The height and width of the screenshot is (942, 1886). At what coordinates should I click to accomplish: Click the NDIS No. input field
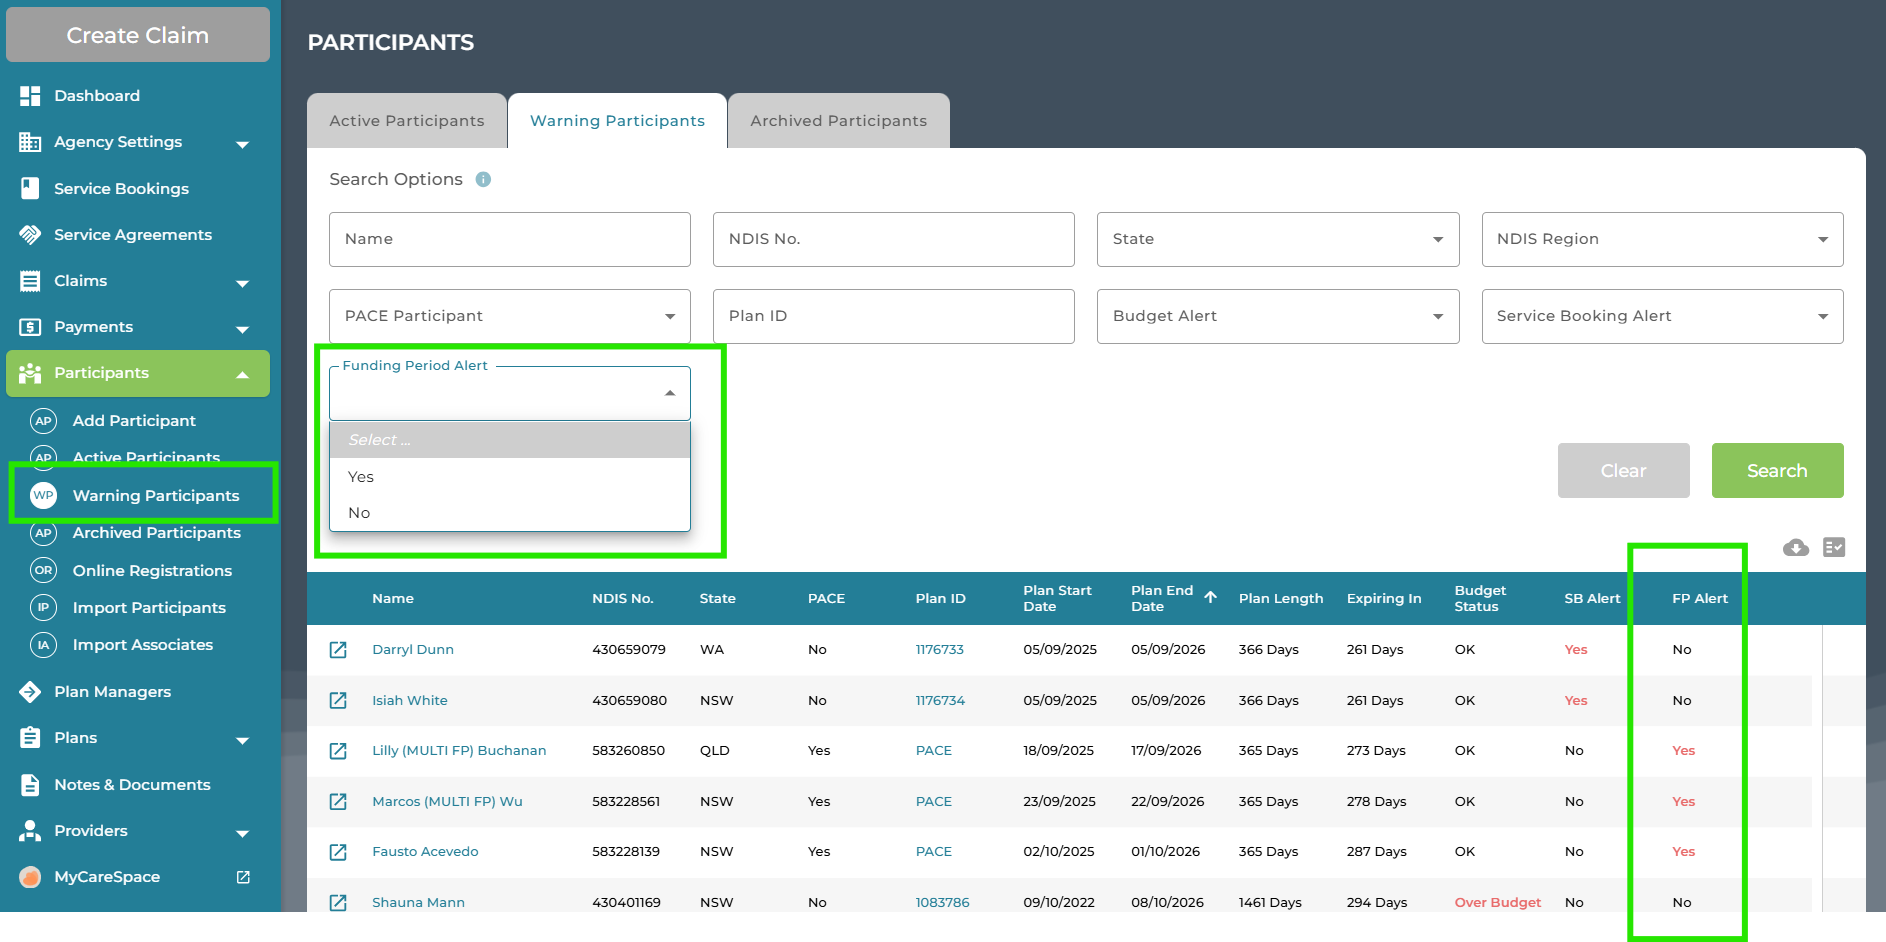tap(893, 239)
